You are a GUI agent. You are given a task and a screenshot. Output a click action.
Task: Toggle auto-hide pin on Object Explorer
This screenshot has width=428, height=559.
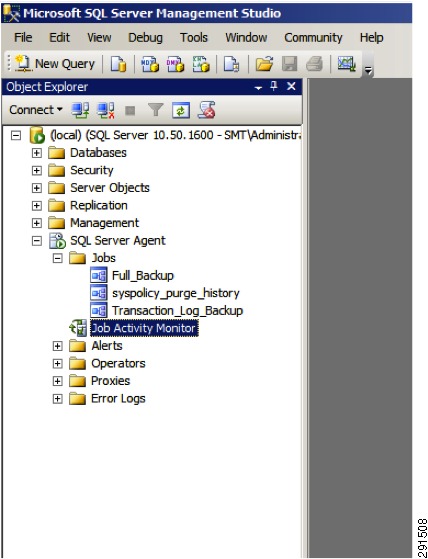point(274,87)
